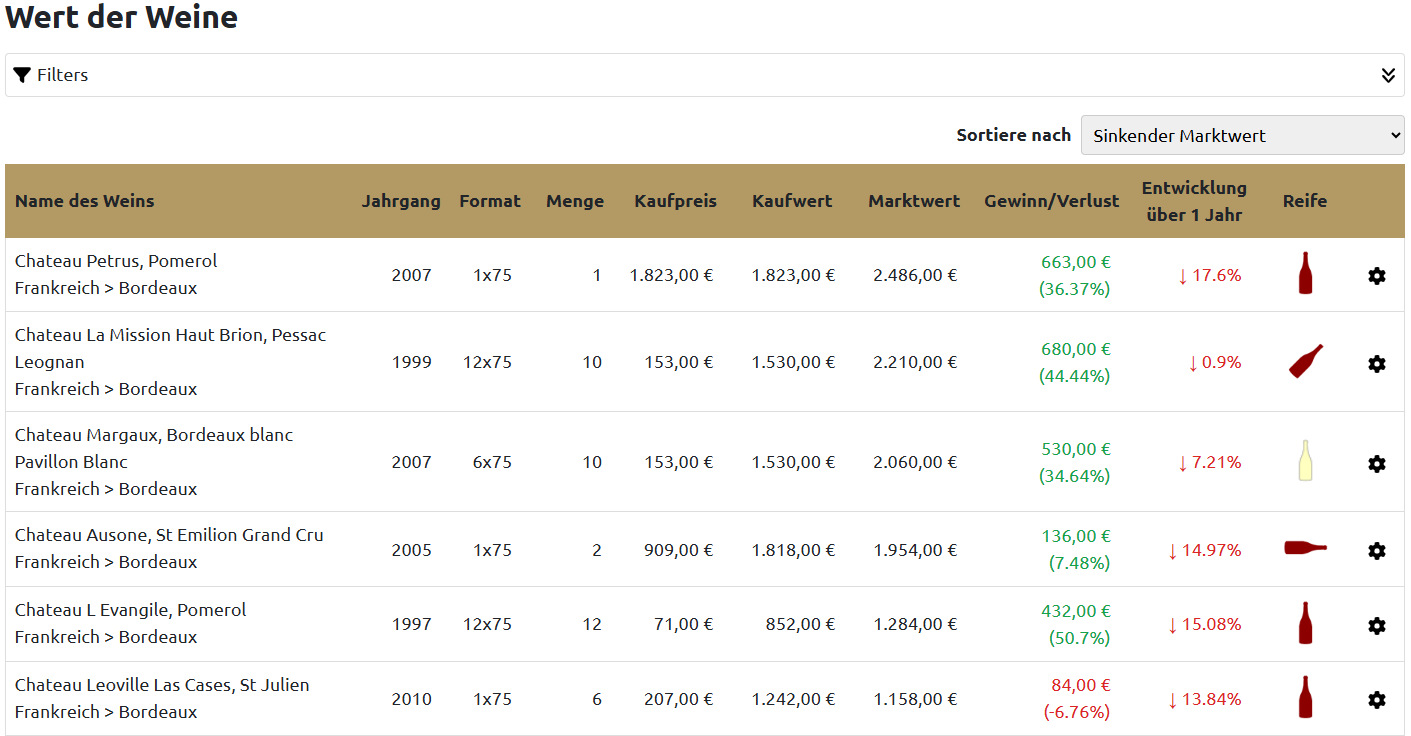Click the gain 530,00 € (34.64%)

click(x=1075, y=462)
